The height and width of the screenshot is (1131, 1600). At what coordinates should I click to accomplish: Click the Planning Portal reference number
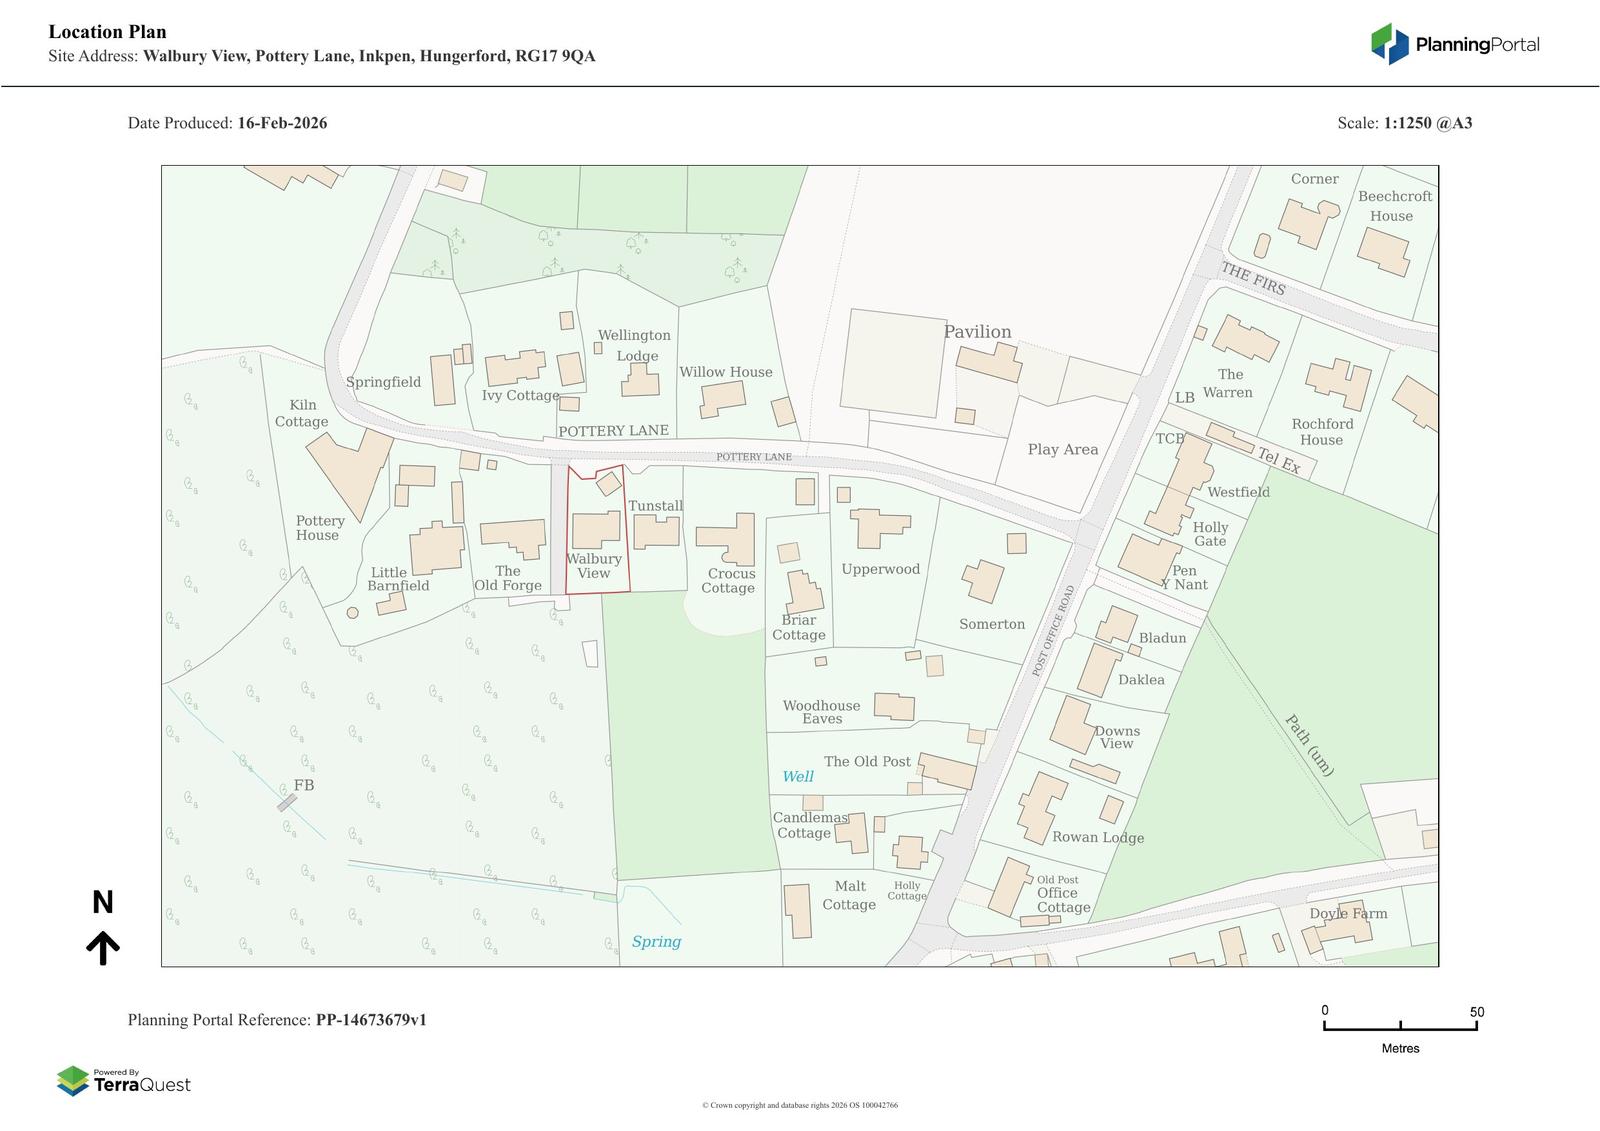click(371, 1020)
